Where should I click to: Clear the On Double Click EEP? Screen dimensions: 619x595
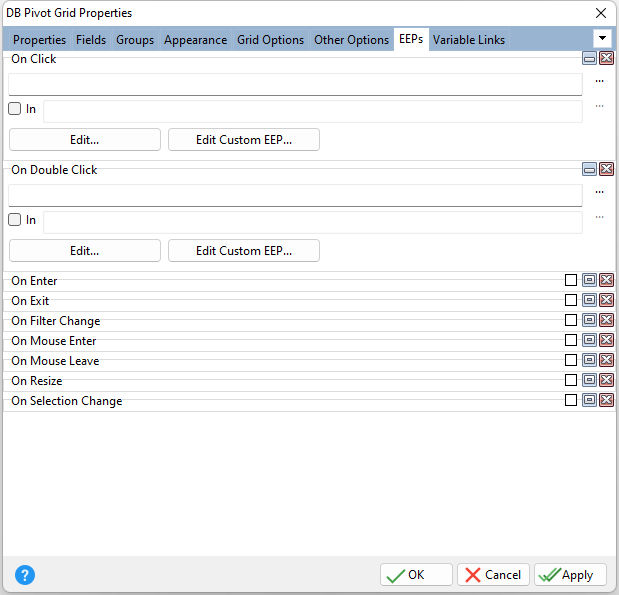607,169
